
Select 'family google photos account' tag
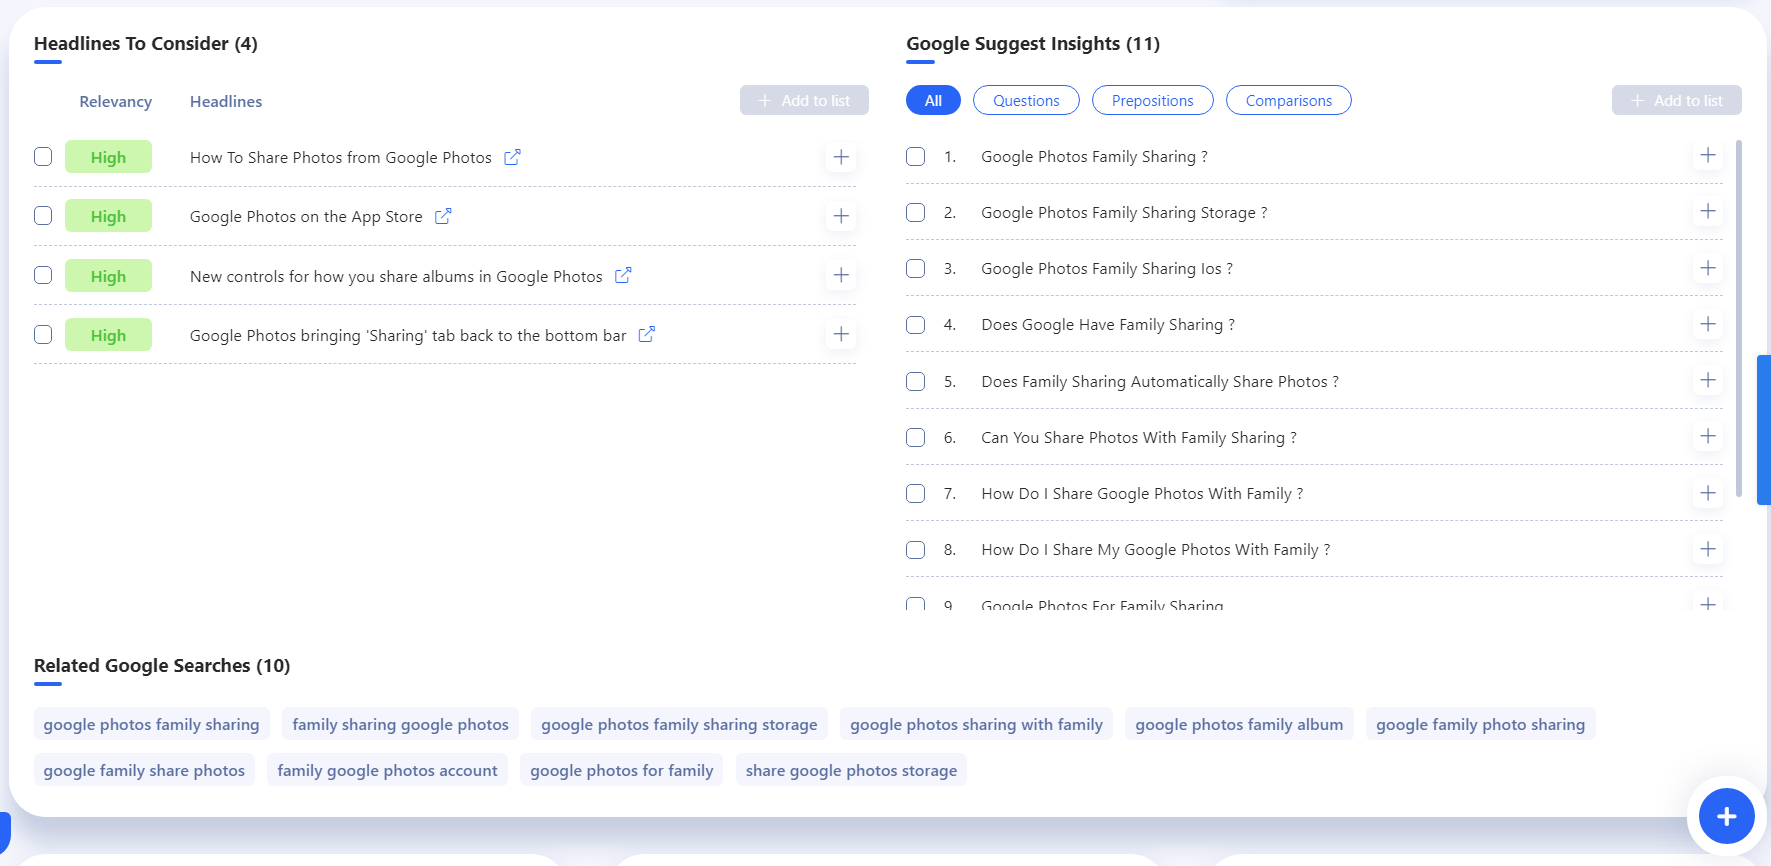pyautogui.click(x=387, y=770)
